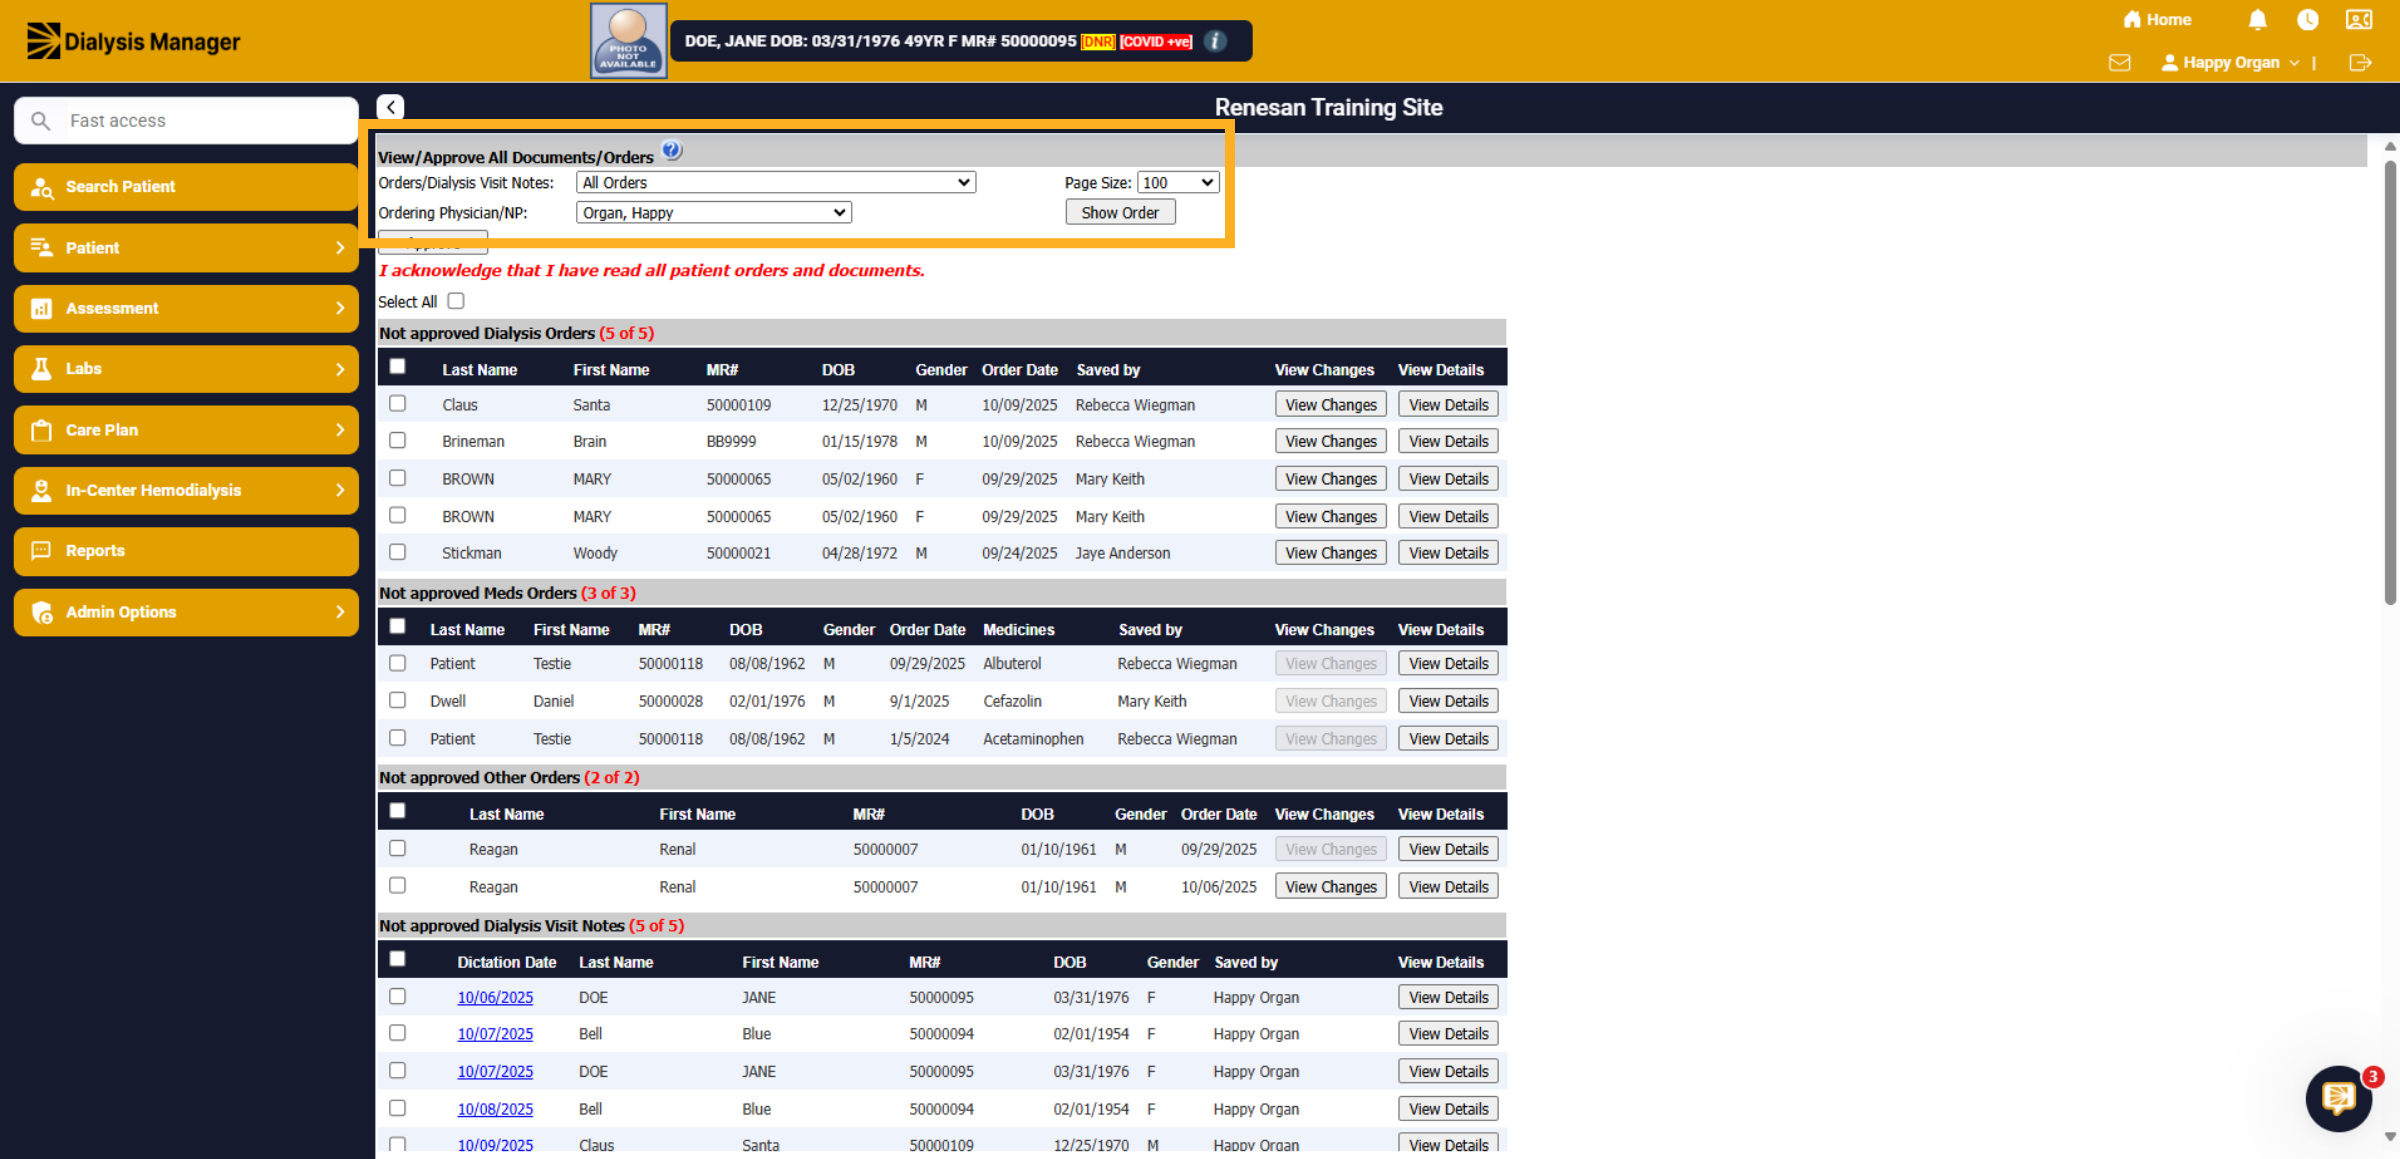Open the Orders/Dialysis Visit Notes dropdown
Screen dimensions: 2400x1159
[776, 183]
